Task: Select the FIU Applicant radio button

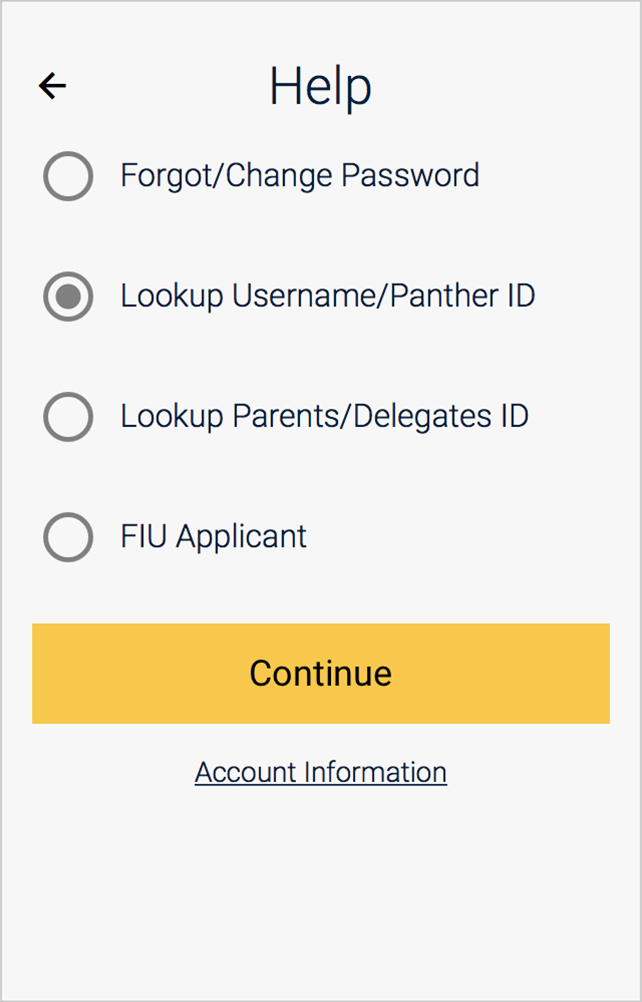Action: (68, 537)
